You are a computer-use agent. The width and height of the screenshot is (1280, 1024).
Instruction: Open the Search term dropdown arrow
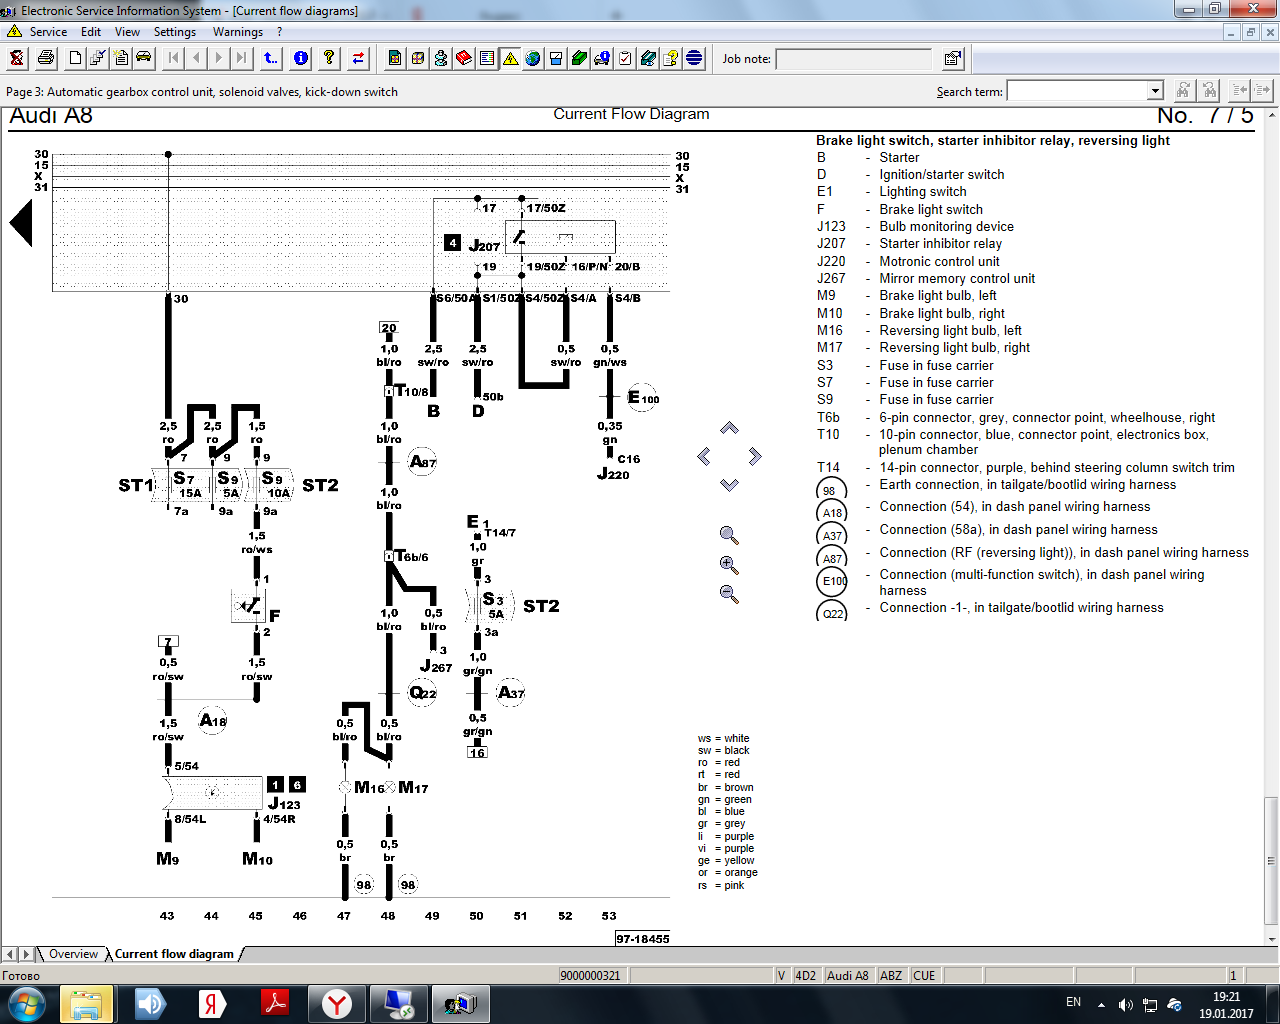click(x=1155, y=91)
